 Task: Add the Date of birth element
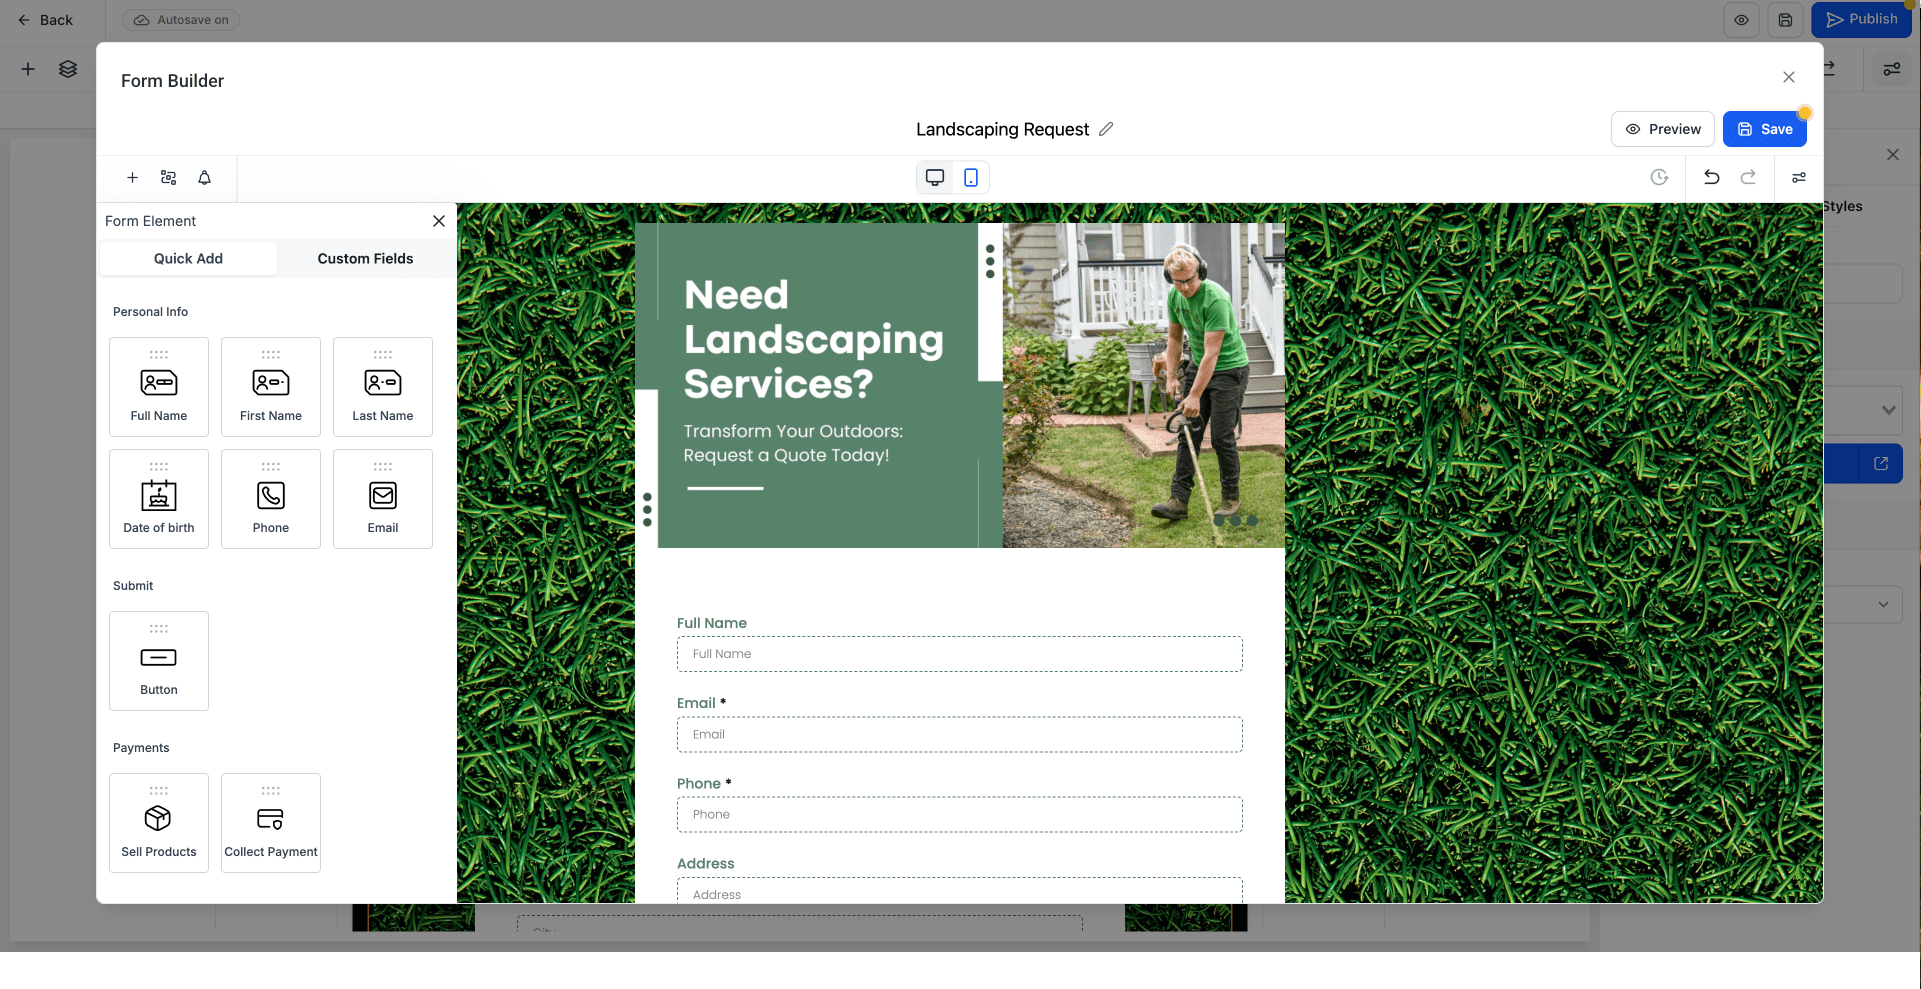coord(159,499)
